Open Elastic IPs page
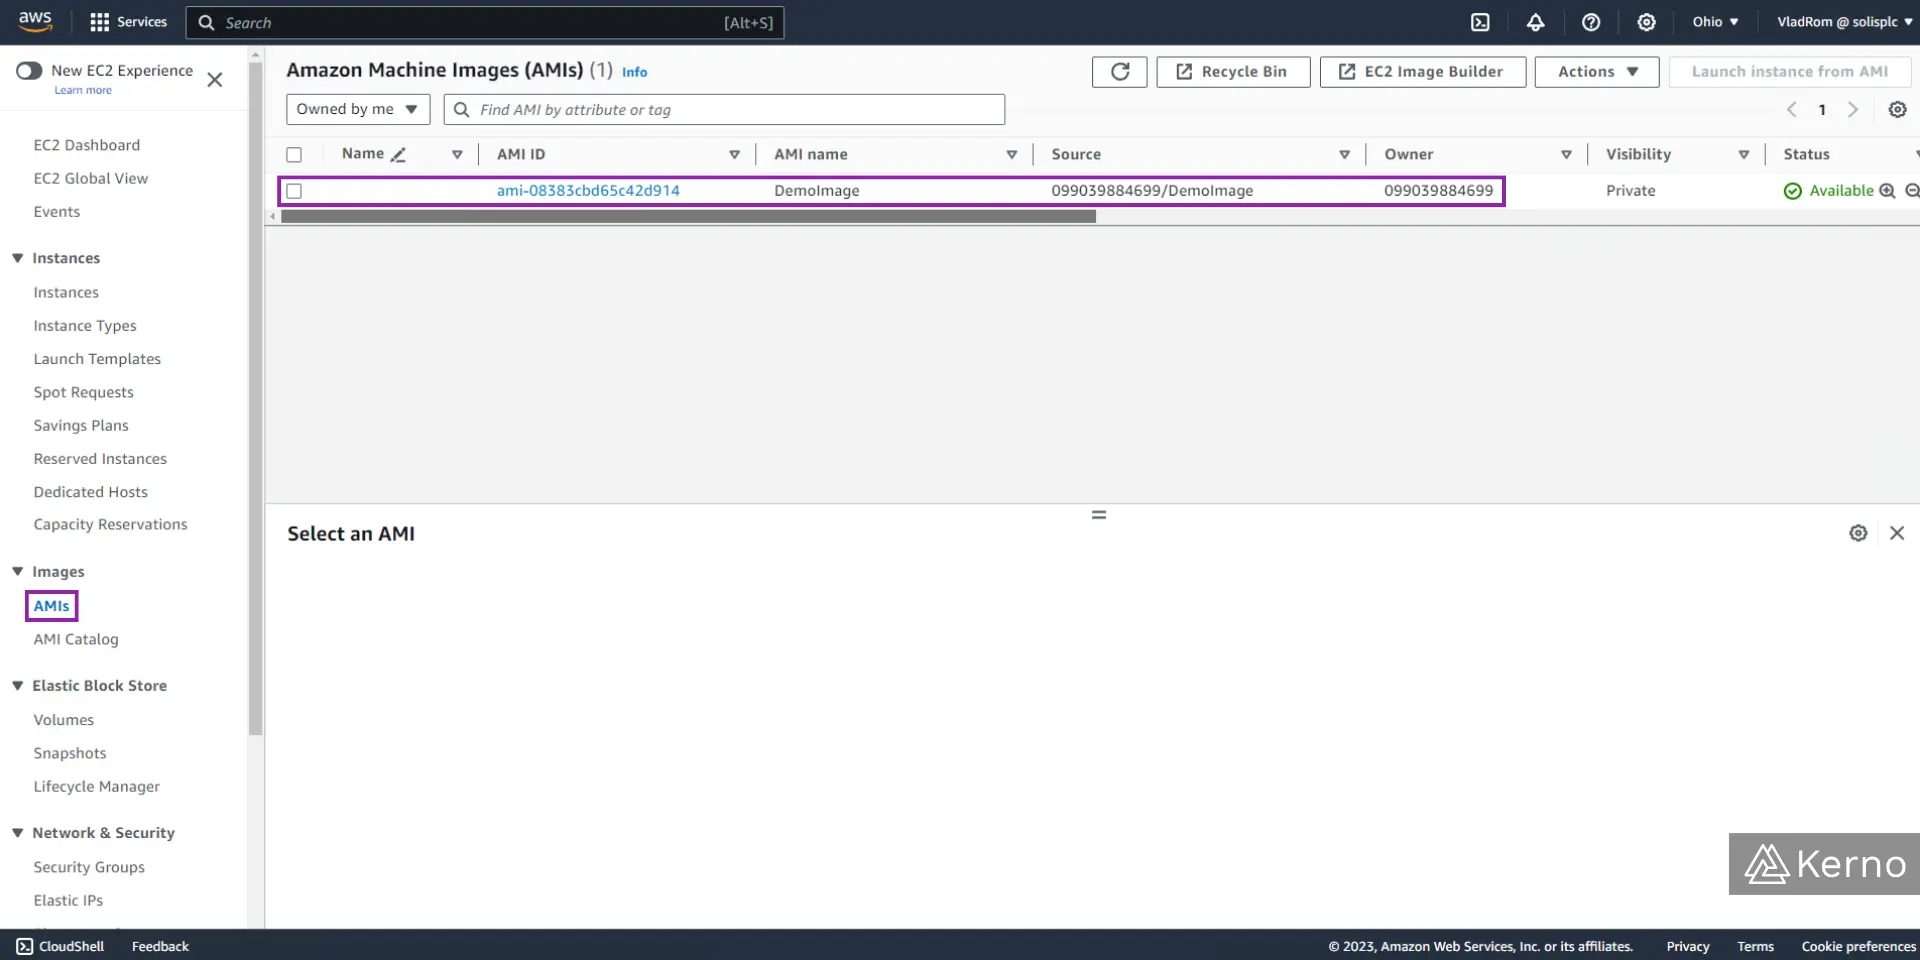Image resolution: width=1920 pixels, height=960 pixels. 68,900
